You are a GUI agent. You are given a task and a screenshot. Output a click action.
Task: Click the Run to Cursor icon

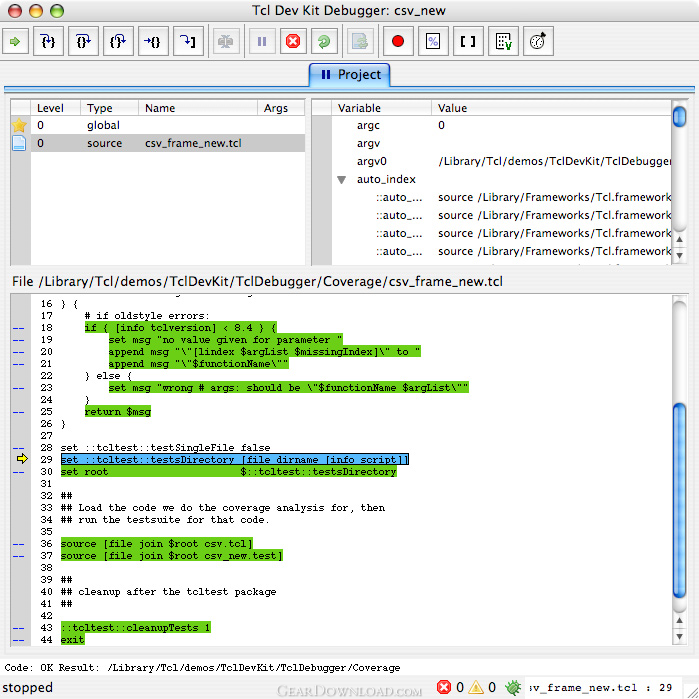coord(153,41)
